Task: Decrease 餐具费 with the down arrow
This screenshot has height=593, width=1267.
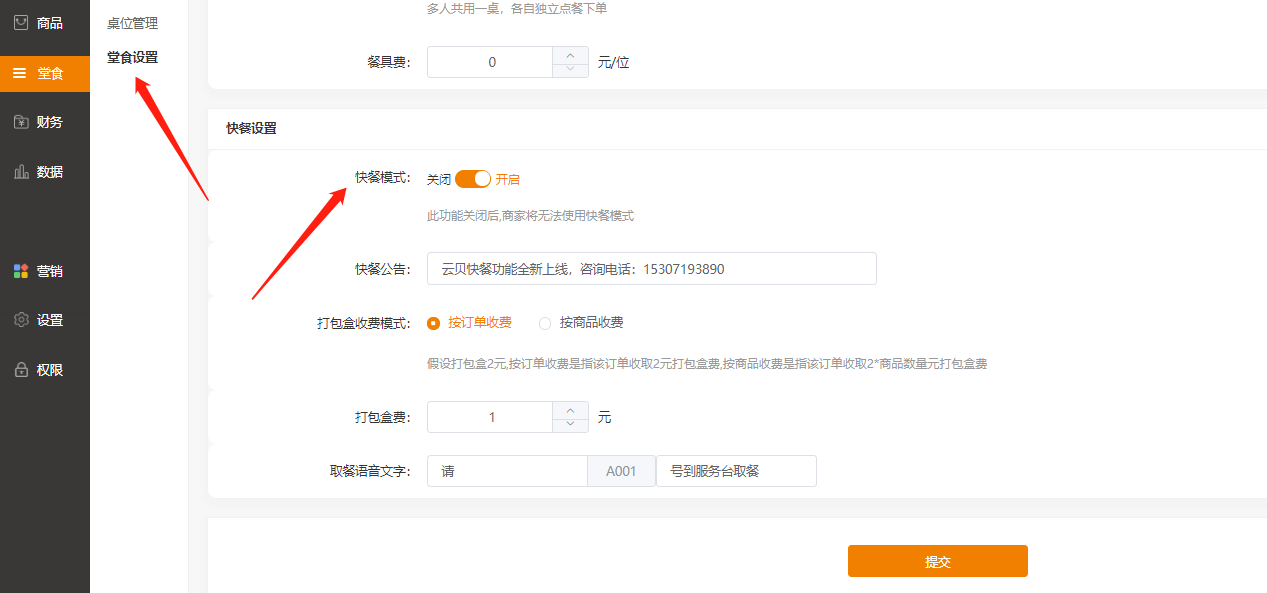Action: point(570,69)
